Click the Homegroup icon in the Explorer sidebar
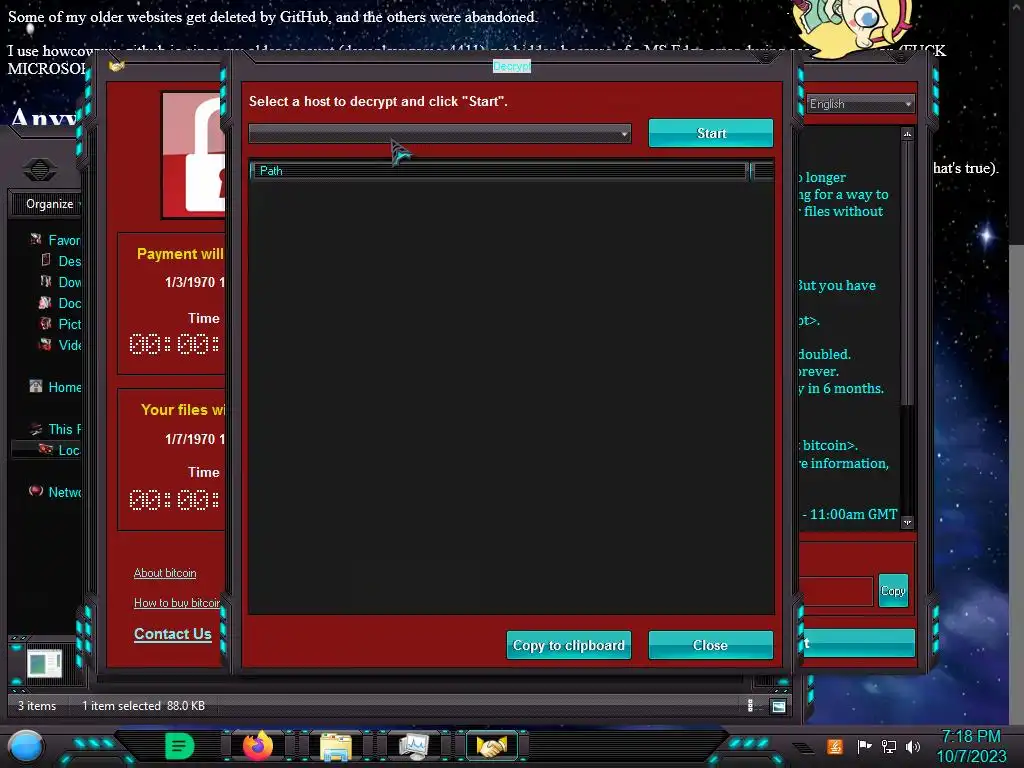 [36, 387]
